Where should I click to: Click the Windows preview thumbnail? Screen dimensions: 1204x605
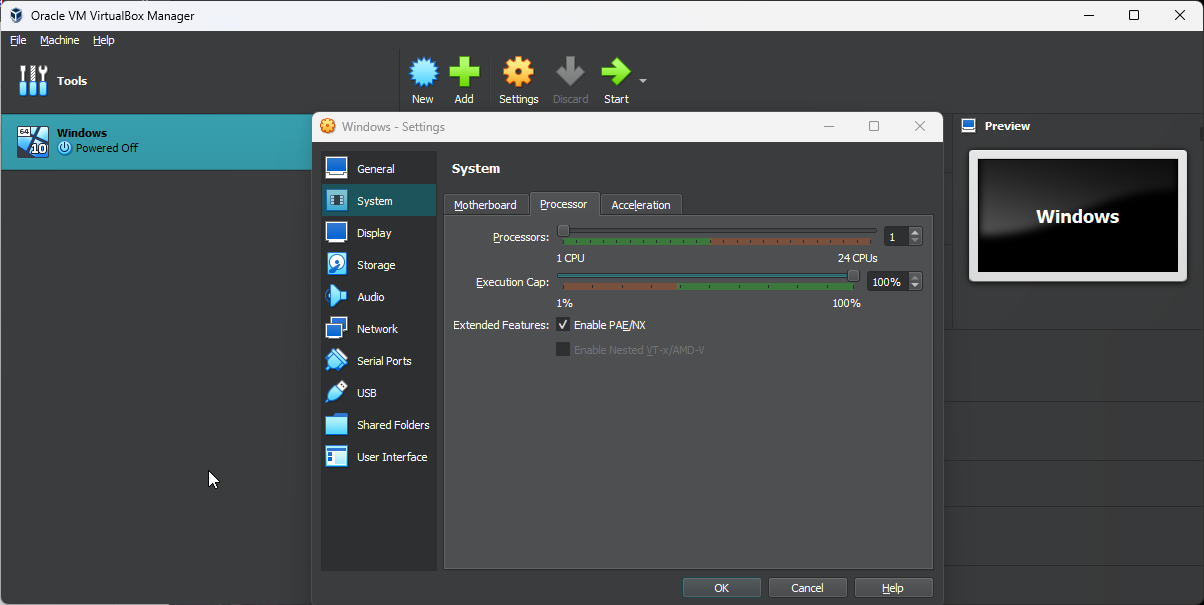(1078, 216)
